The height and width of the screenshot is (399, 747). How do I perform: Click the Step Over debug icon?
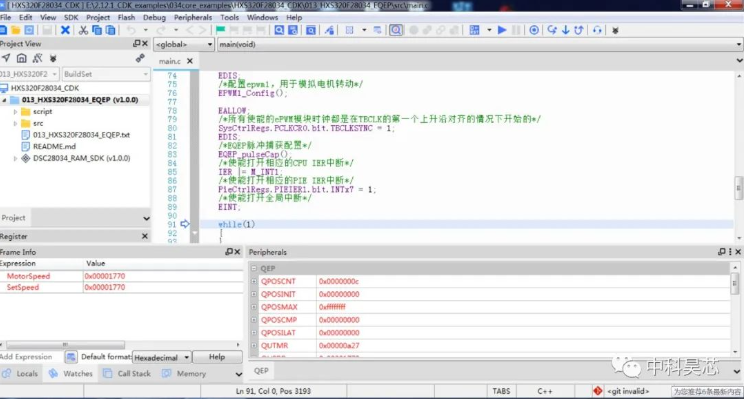[552, 30]
